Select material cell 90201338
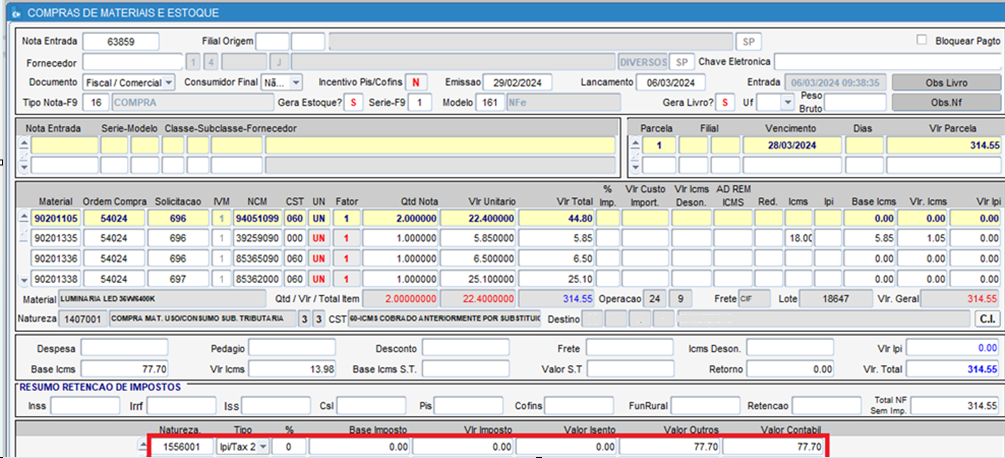The image size is (1005, 458). tap(56, 279)
